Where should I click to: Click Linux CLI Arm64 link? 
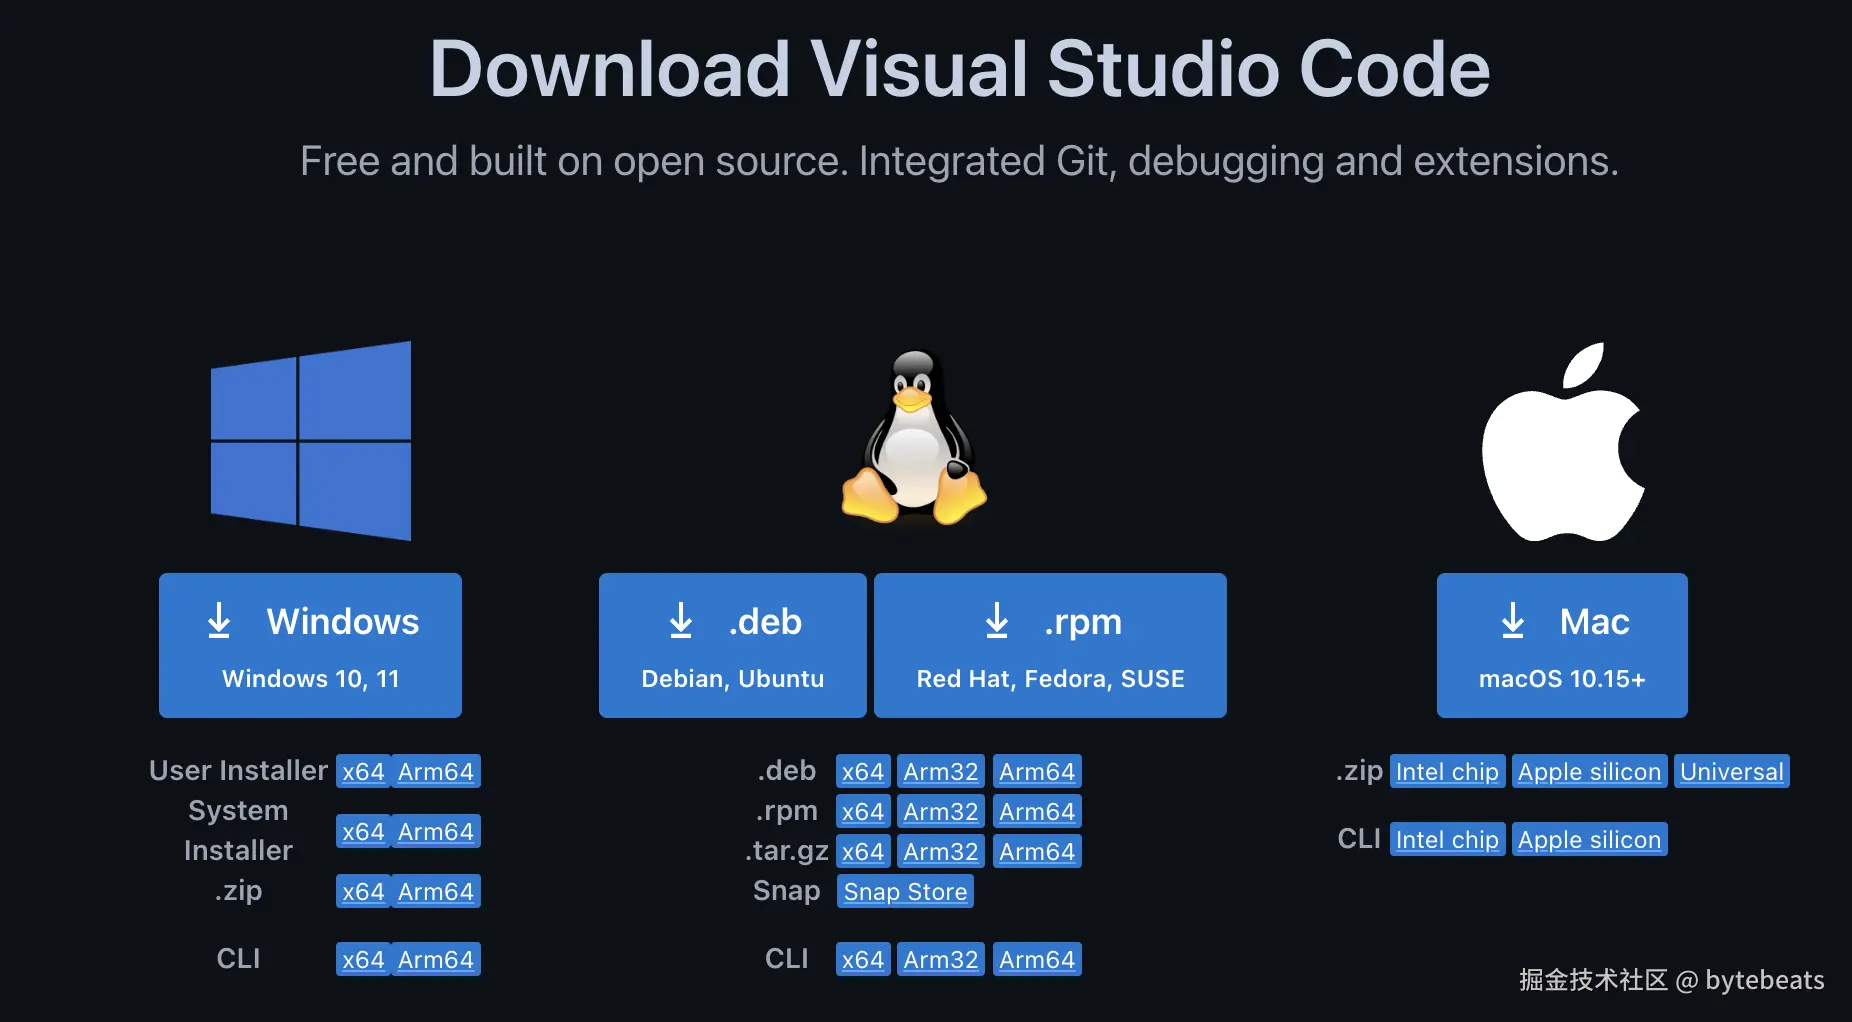click(x=1037, y=960)
